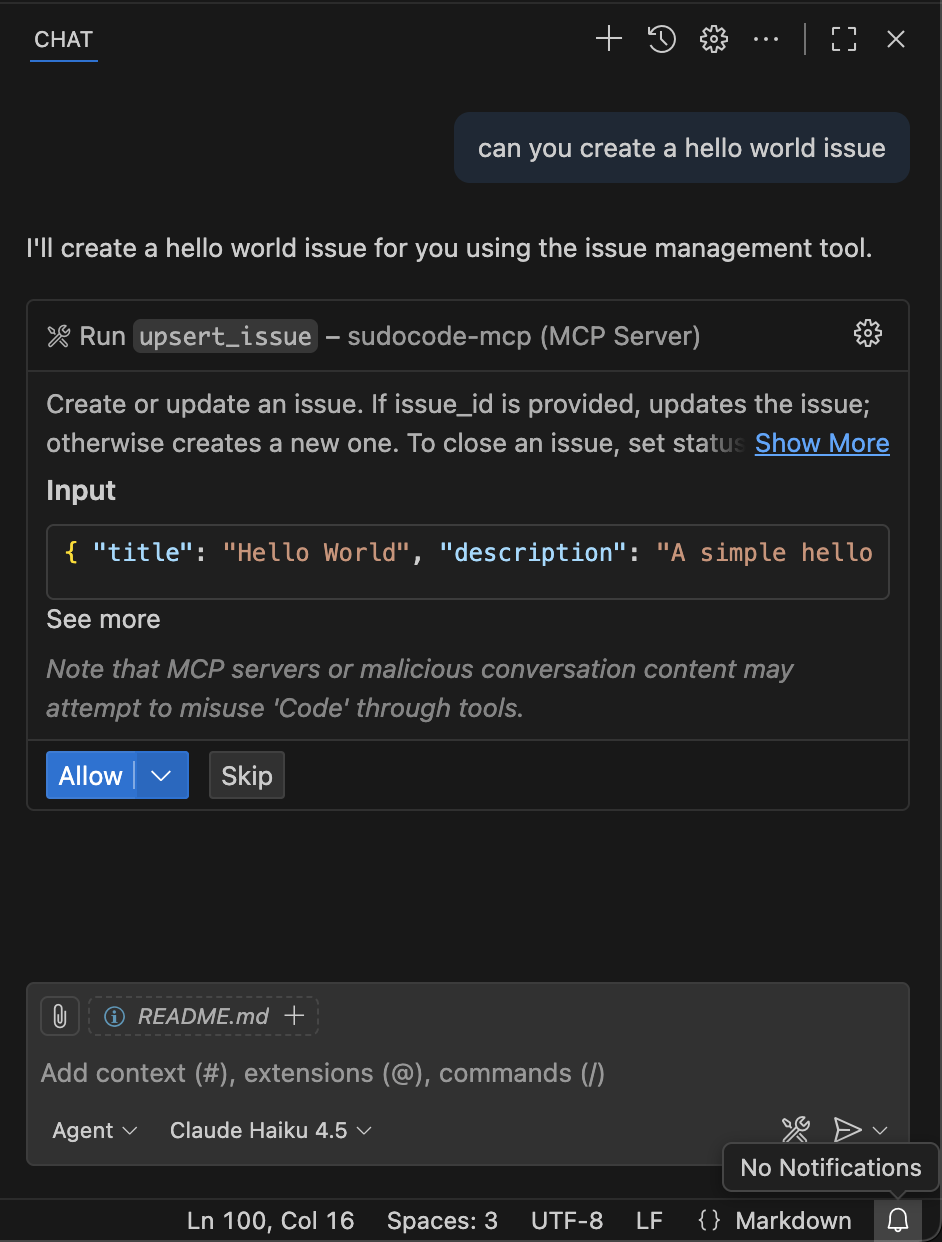Attach a file with the paperclip
The height and width of the screenshot is (1242, 942).
tap(59, 1015)
